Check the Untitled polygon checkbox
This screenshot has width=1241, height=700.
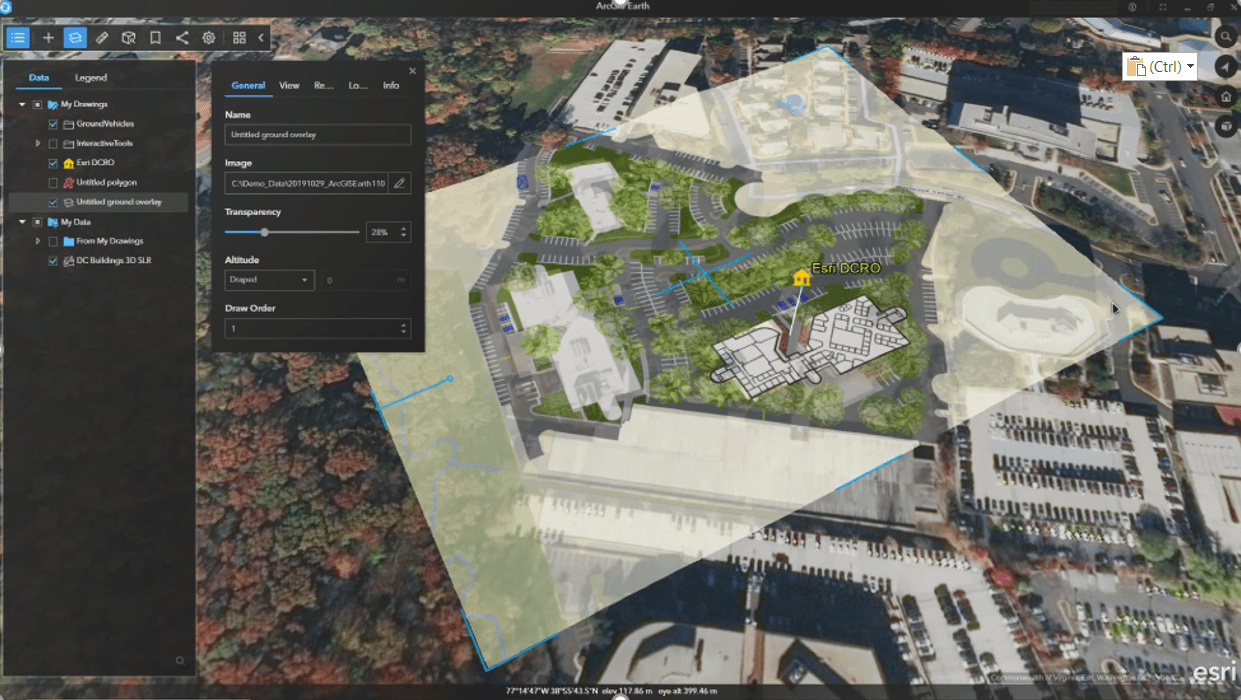click(53, 182)
